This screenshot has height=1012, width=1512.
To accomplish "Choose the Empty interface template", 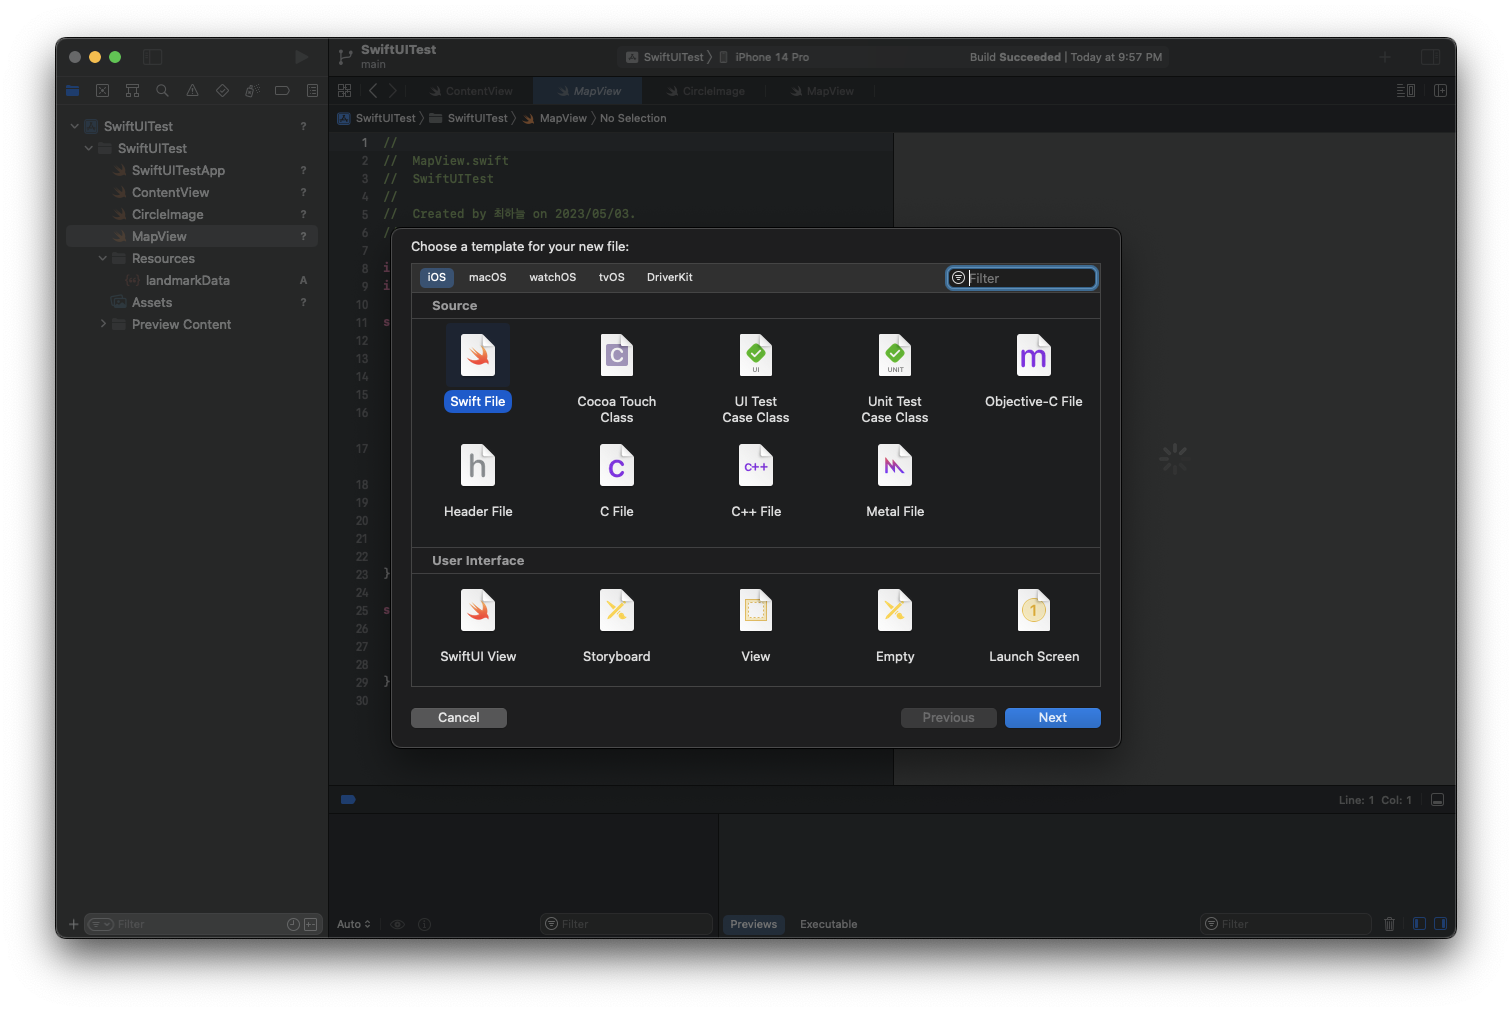I will point(895,625).
